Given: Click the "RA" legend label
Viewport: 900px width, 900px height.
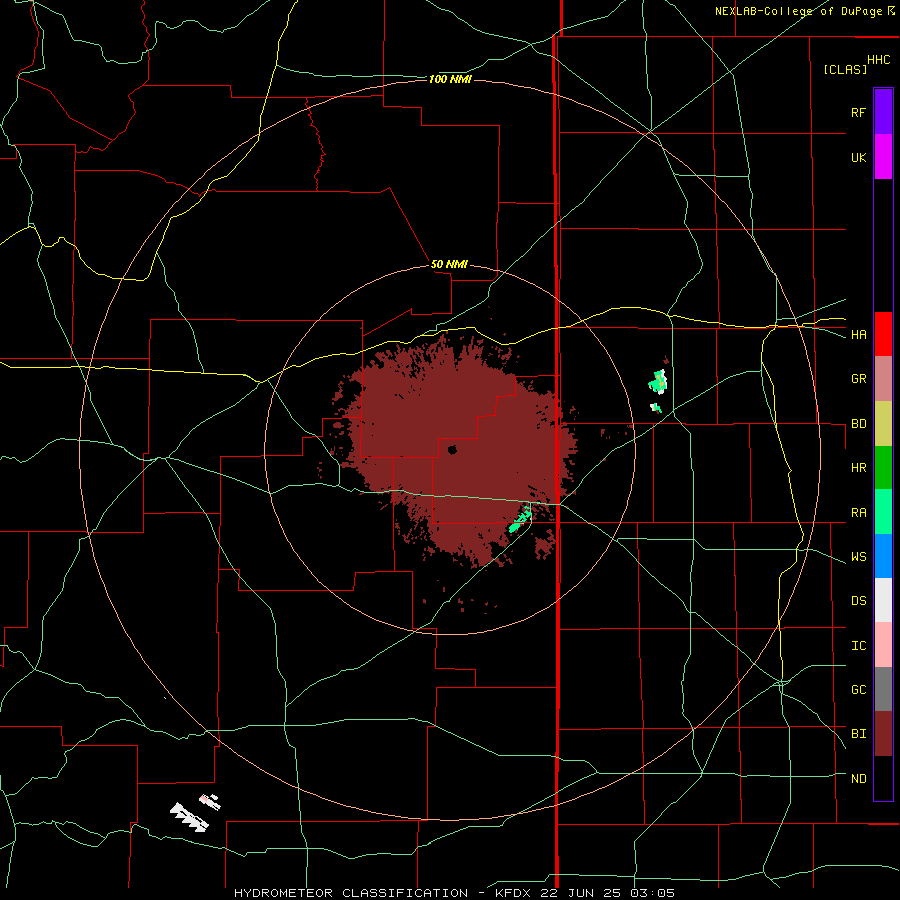Looking at the screenshot, I should (858, 512).
